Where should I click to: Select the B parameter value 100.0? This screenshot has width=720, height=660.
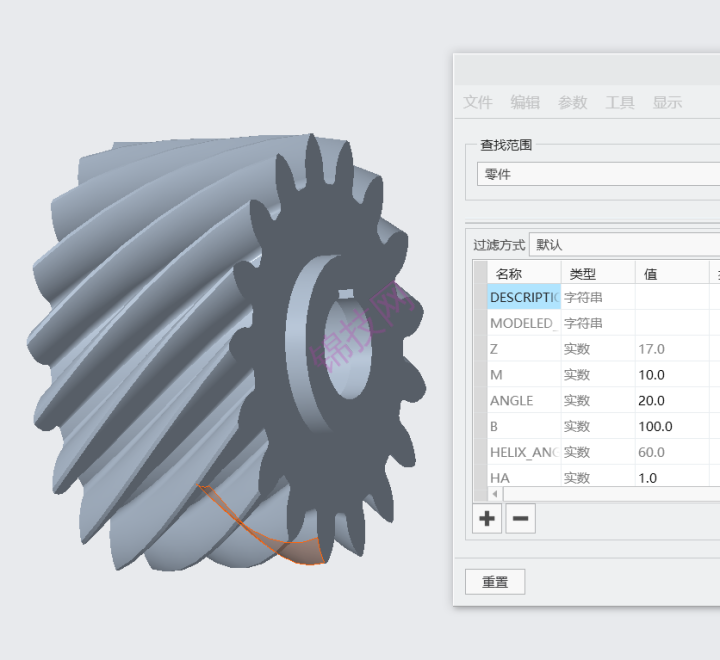point(670,427)
